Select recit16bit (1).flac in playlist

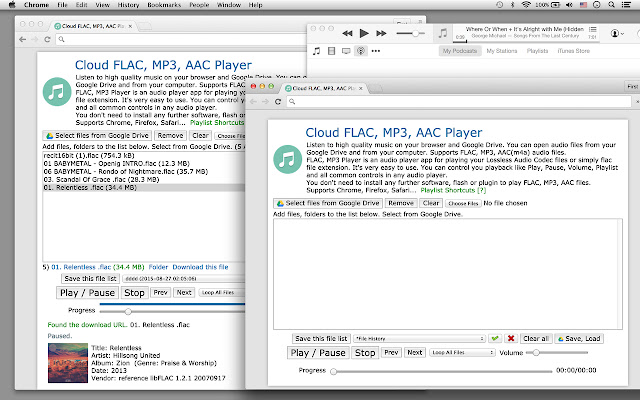coord(144,156)
